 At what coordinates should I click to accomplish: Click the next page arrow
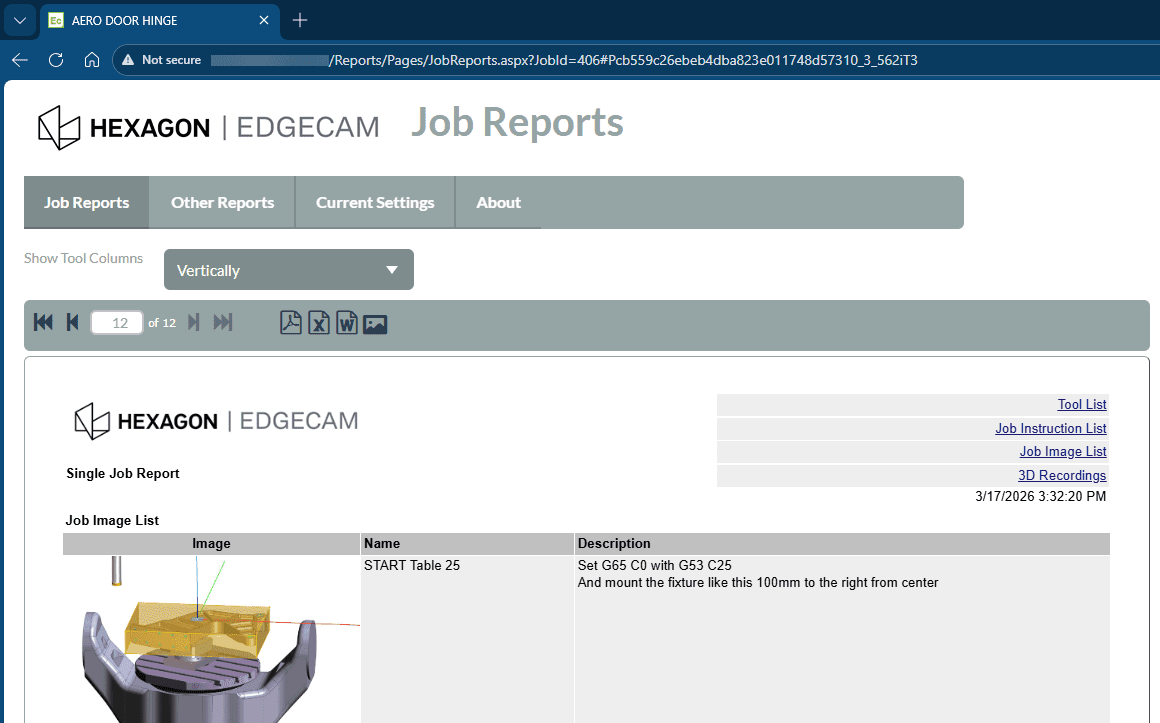(x=194, y=322)
